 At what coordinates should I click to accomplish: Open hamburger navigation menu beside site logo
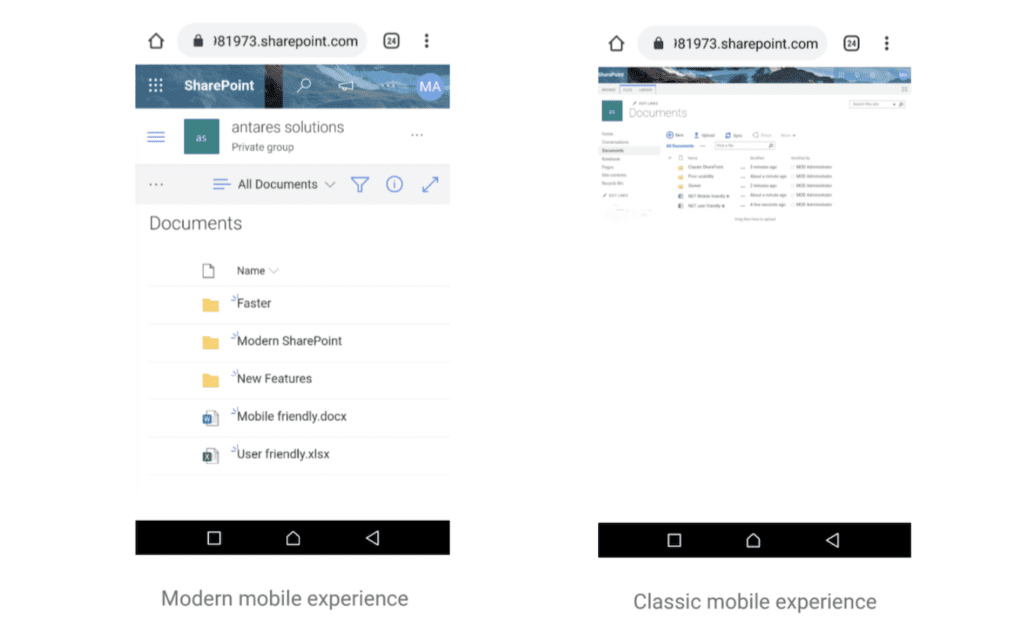point(156,137)
